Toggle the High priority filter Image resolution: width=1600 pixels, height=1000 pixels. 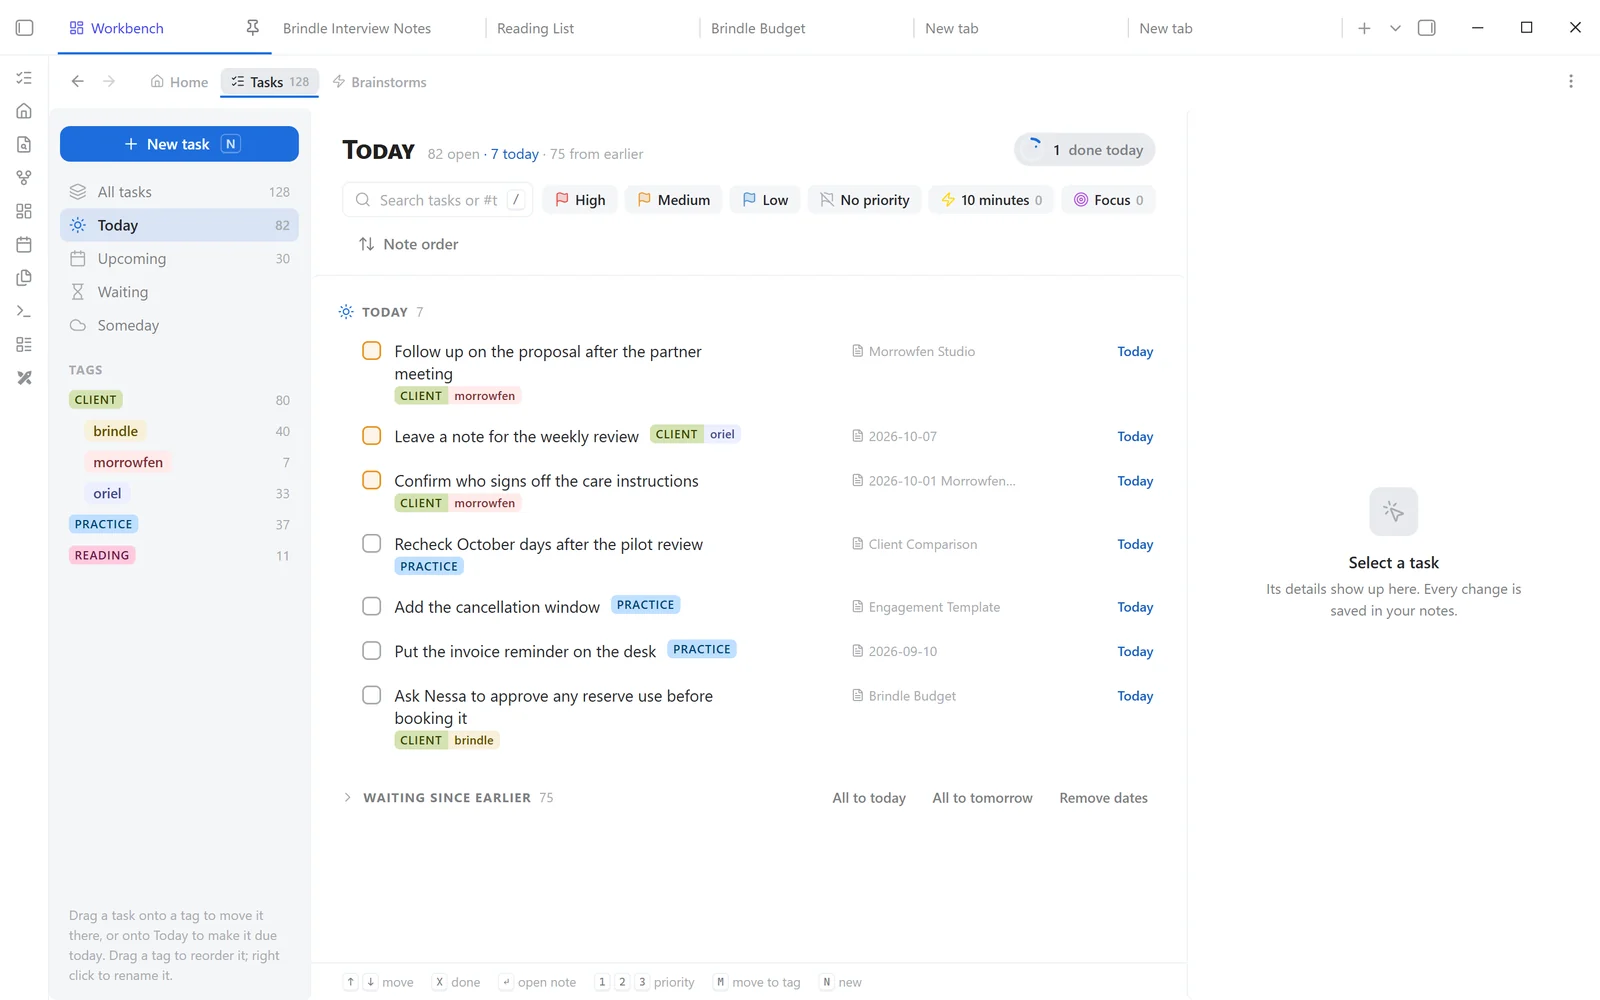tap(580, 200)
